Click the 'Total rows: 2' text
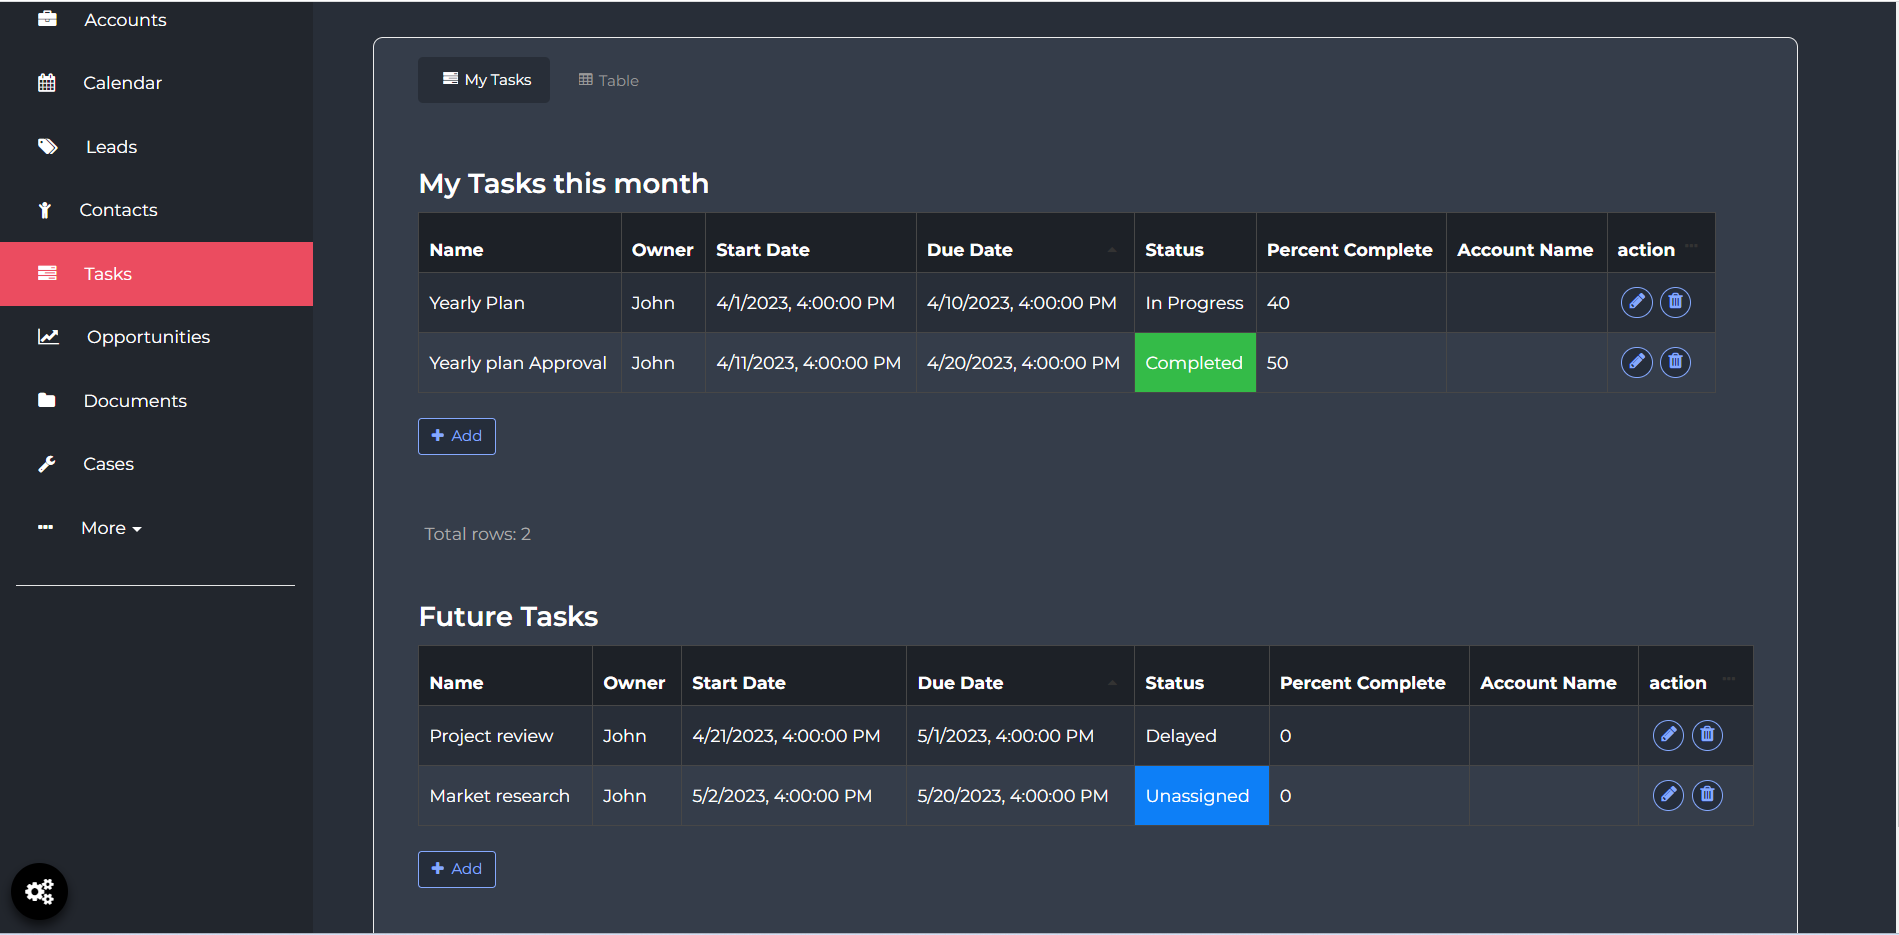1899x935 pixels. (x=477, y=534)
